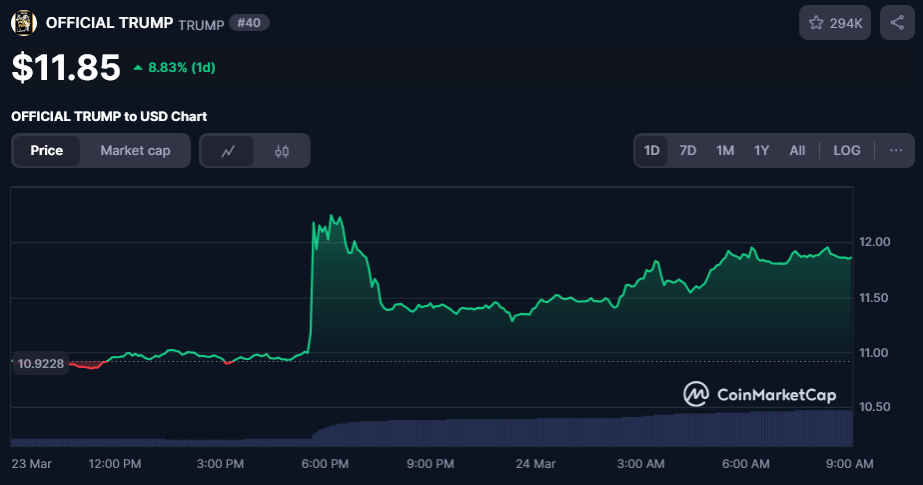Open the share icon button

click(x=897, y=23)
